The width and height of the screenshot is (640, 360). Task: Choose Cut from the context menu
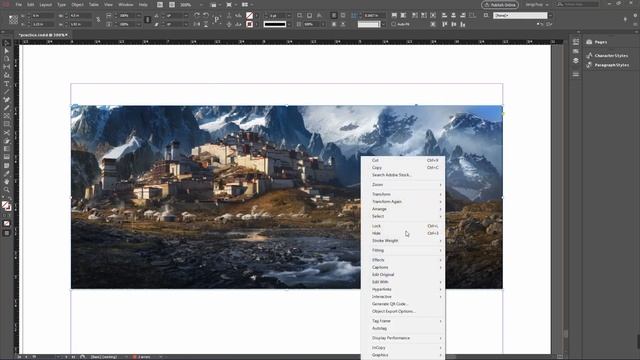point(403,160)
